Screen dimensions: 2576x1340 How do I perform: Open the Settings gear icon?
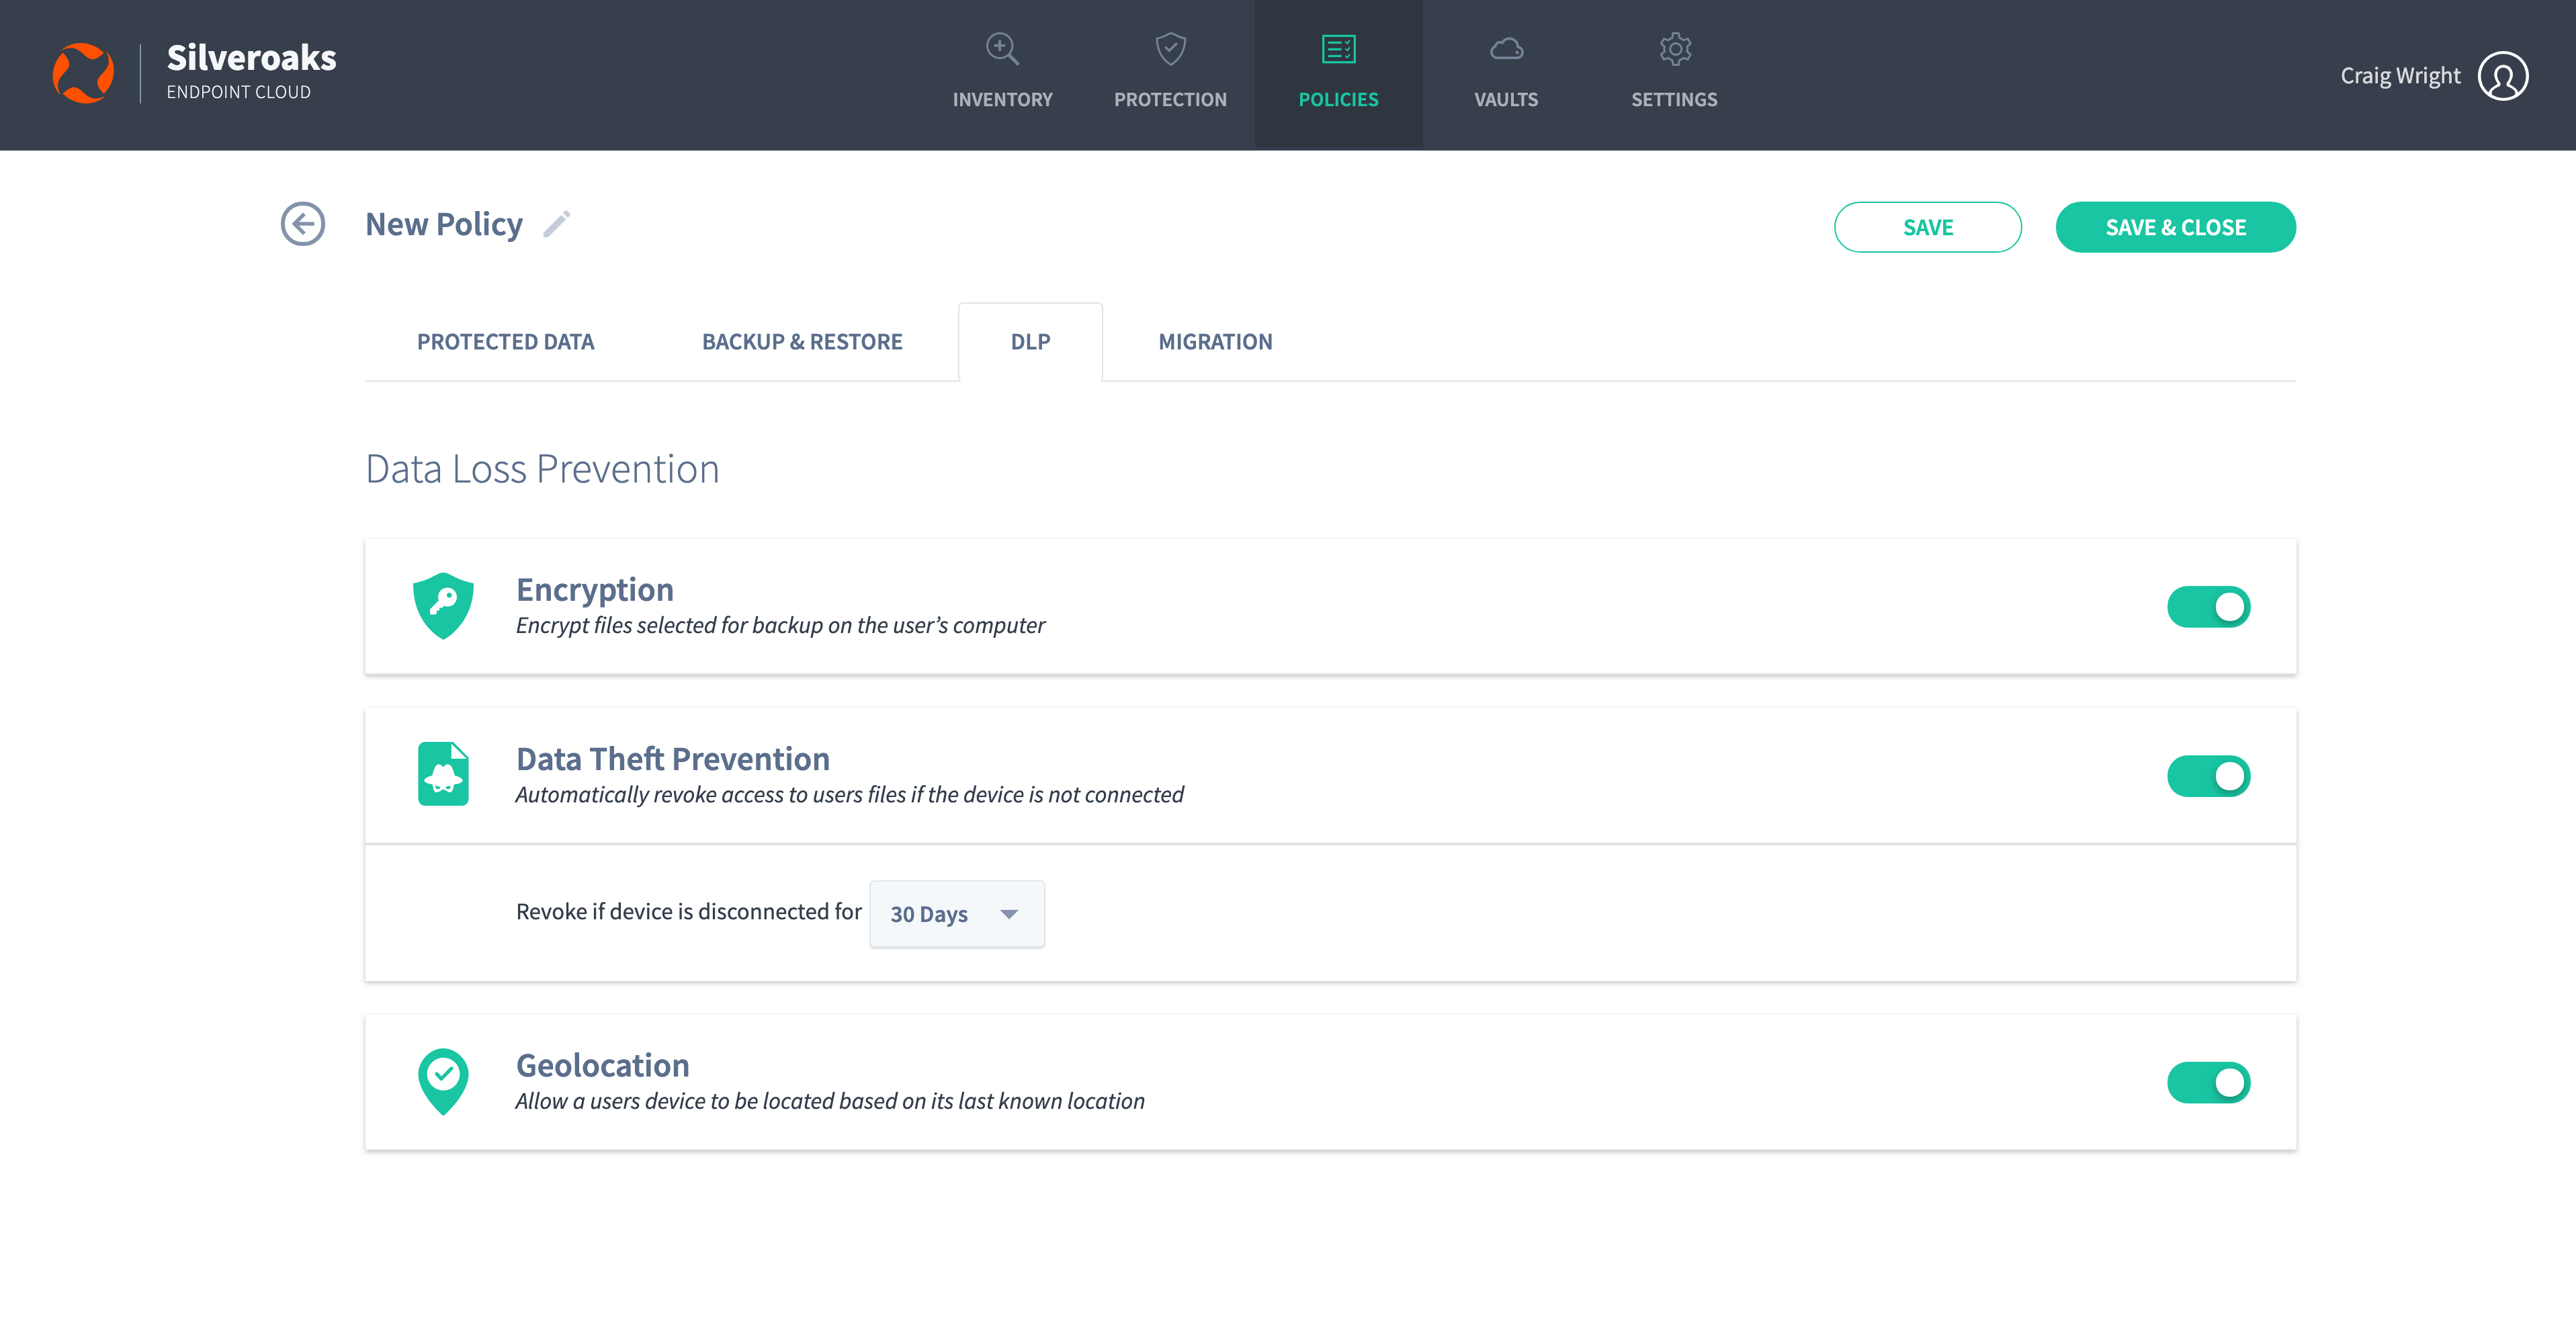pyautogui.click(x=1674, y=49)
